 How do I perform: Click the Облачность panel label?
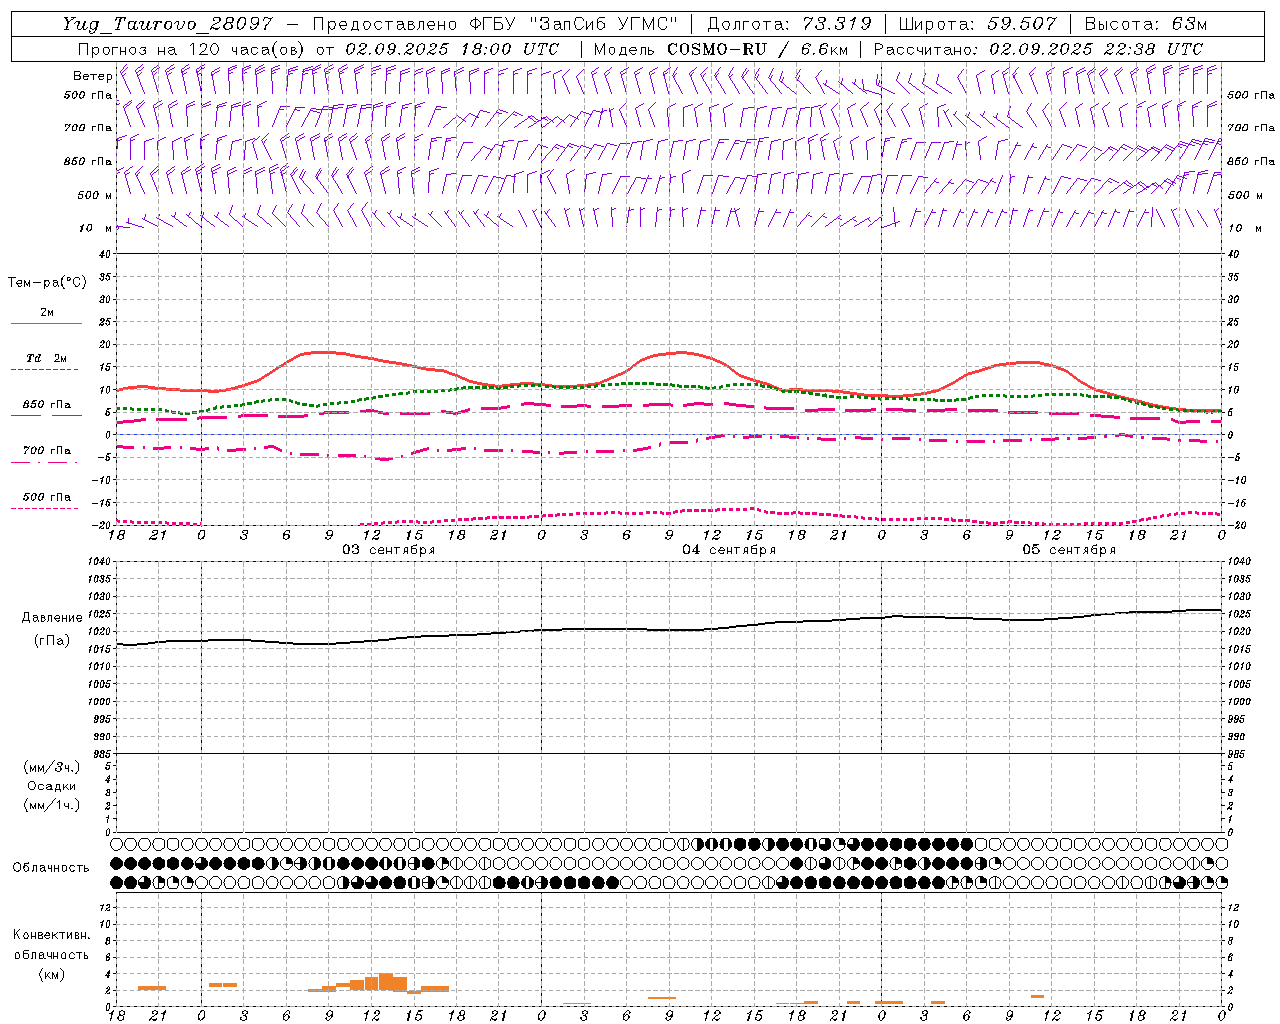50,867
